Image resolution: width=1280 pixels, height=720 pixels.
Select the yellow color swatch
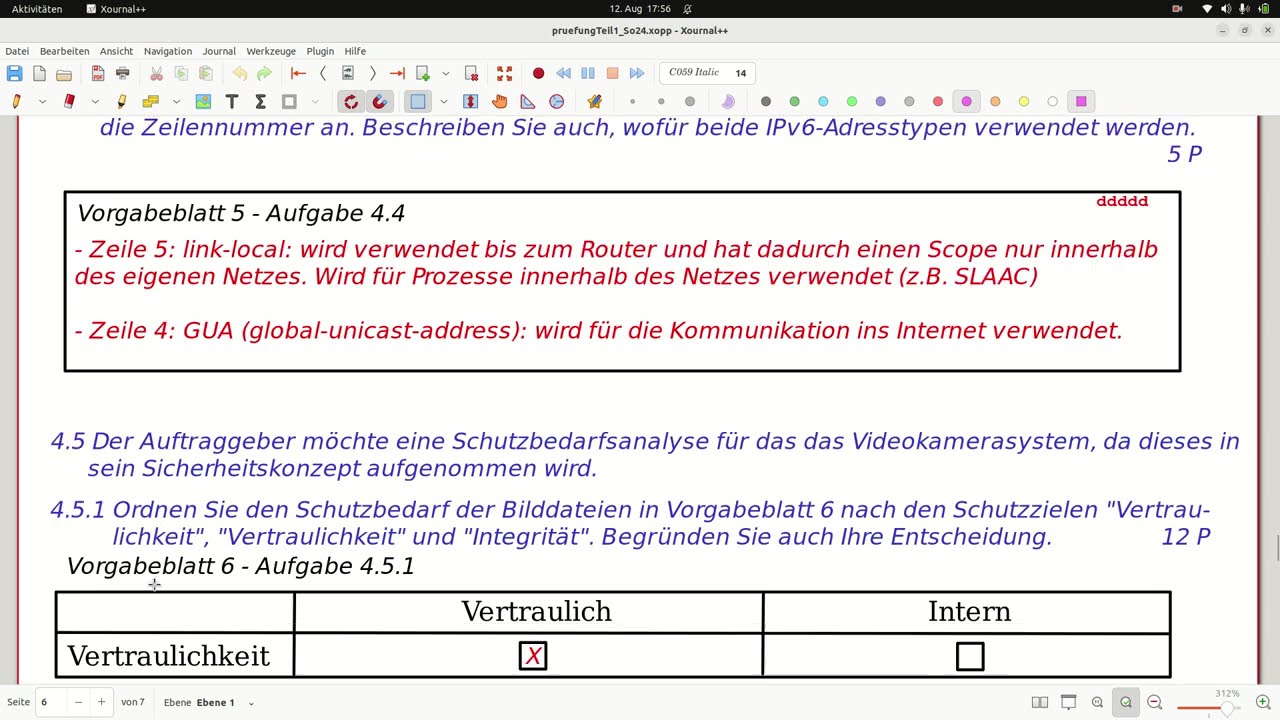pyautogui.click(x=1024, y=101)
